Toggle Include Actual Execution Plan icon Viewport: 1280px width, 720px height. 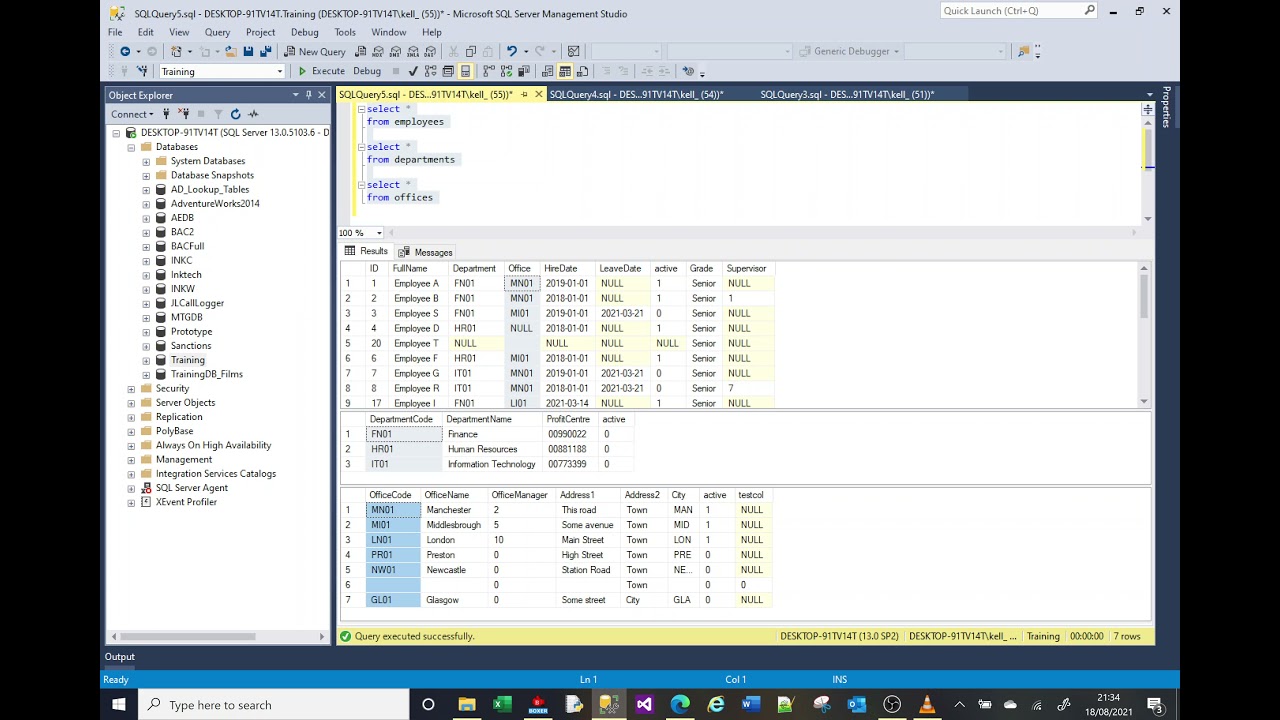(x=488, y=71)
